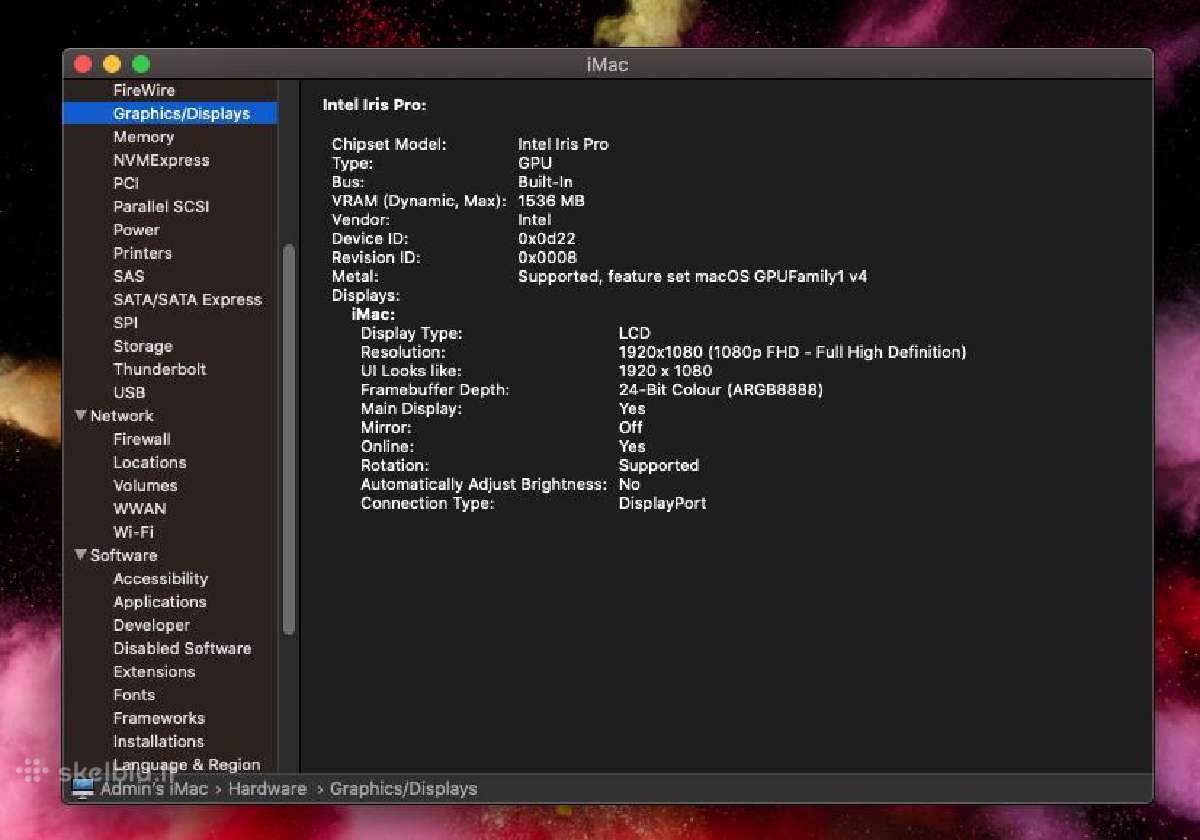Click the computer icon in path bar
Viewport: 1200px width, 840px height.
82,788
